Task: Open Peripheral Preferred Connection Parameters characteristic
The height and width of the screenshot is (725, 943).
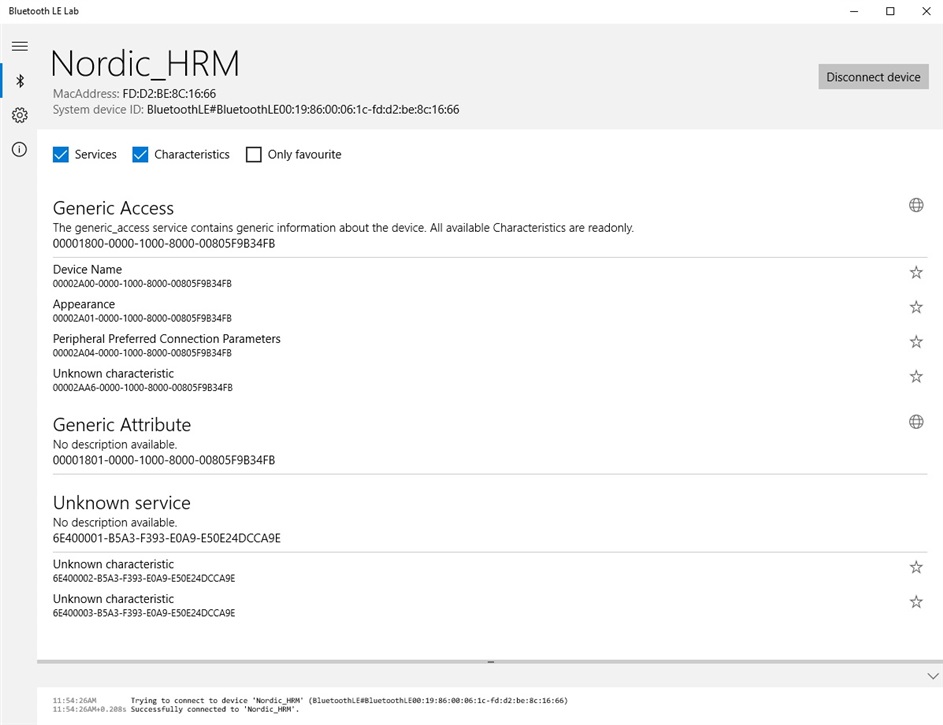Action: tap(490, 345)
